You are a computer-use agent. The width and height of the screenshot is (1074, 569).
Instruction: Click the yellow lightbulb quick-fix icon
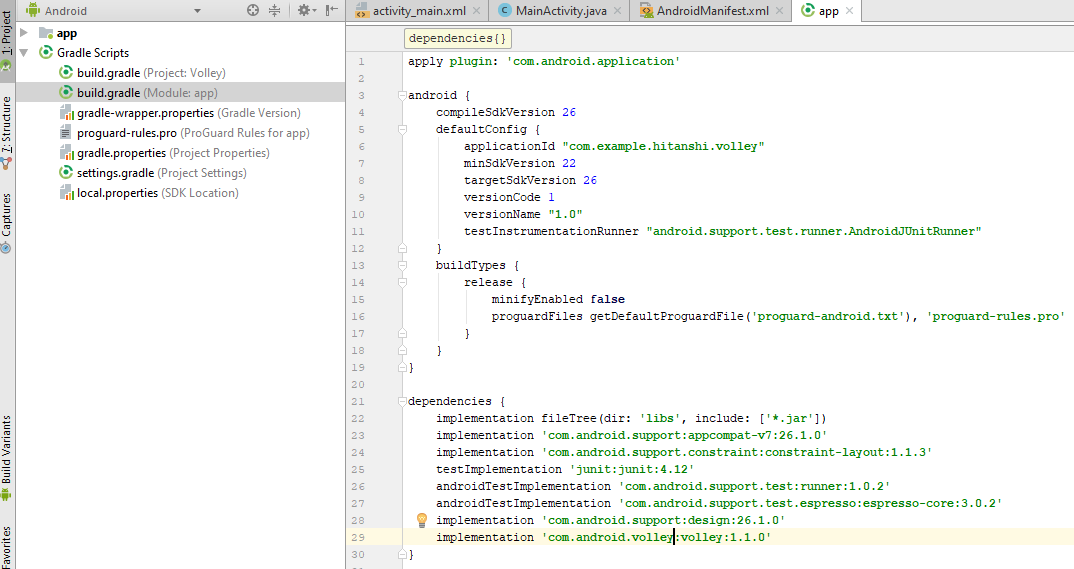click(x=422, y=520)
